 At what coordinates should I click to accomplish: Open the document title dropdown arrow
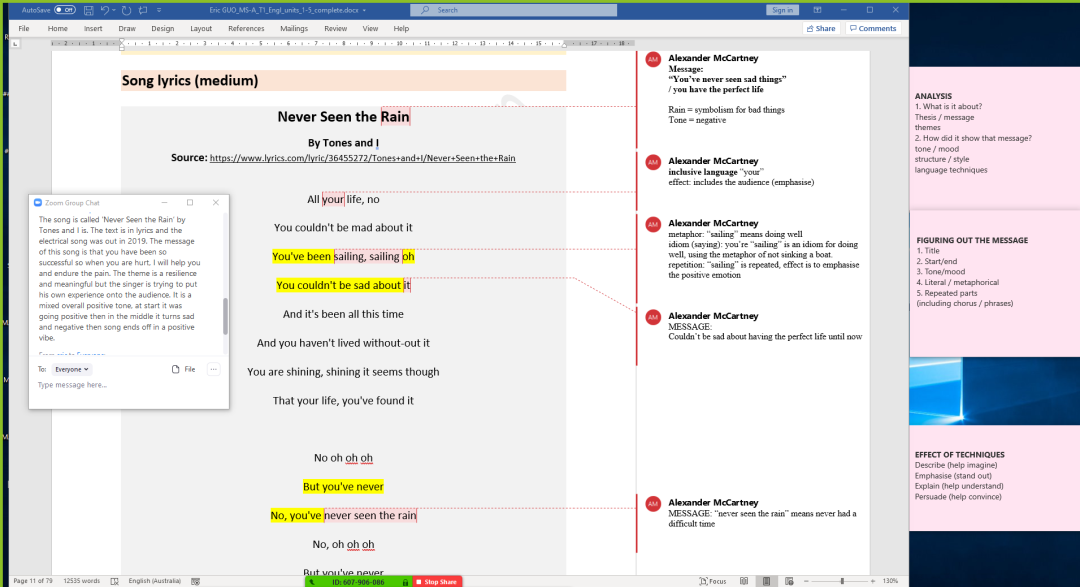(364, 10)
